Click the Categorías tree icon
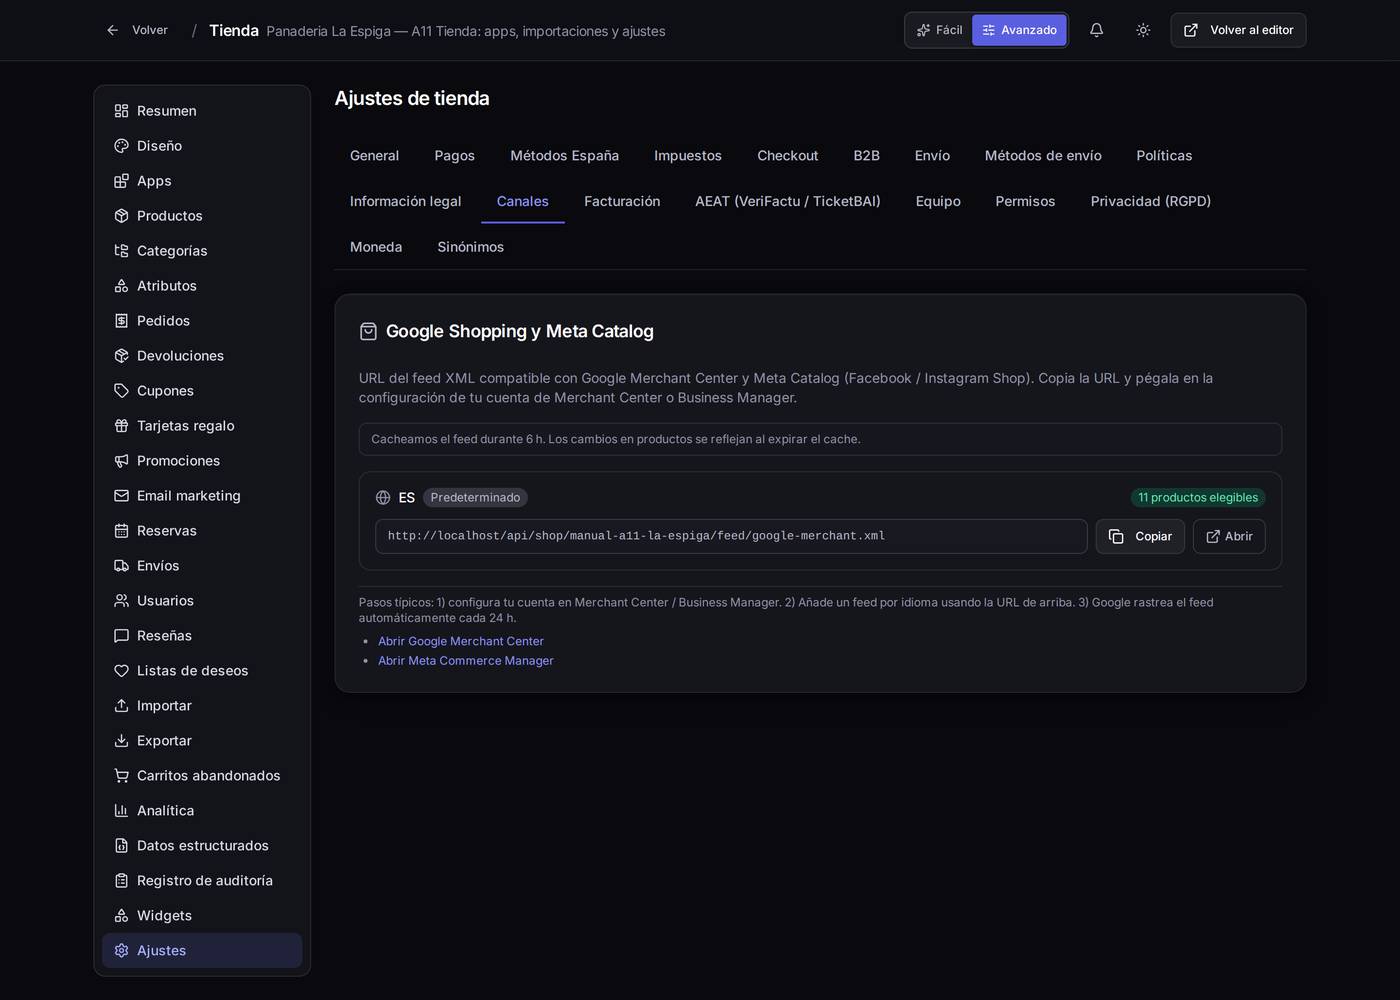1400x1000 pixels. [121, 251]
